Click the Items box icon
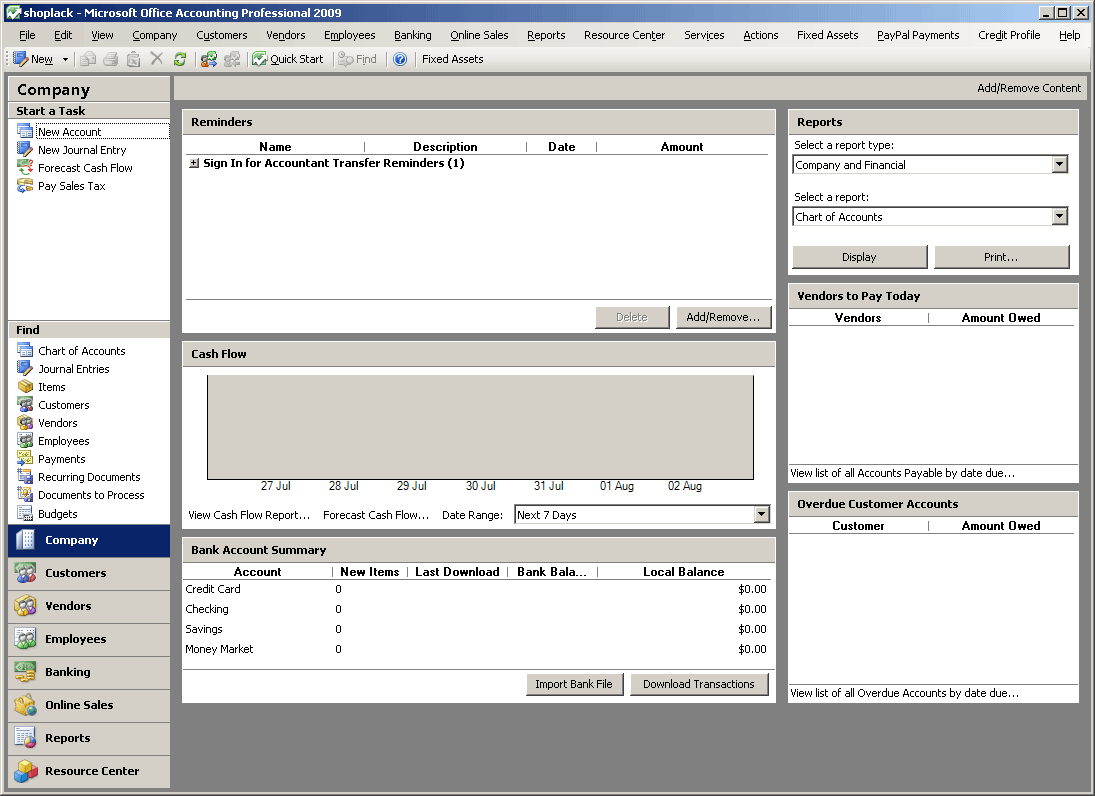 pyautogui.click(x=25, y=387)
